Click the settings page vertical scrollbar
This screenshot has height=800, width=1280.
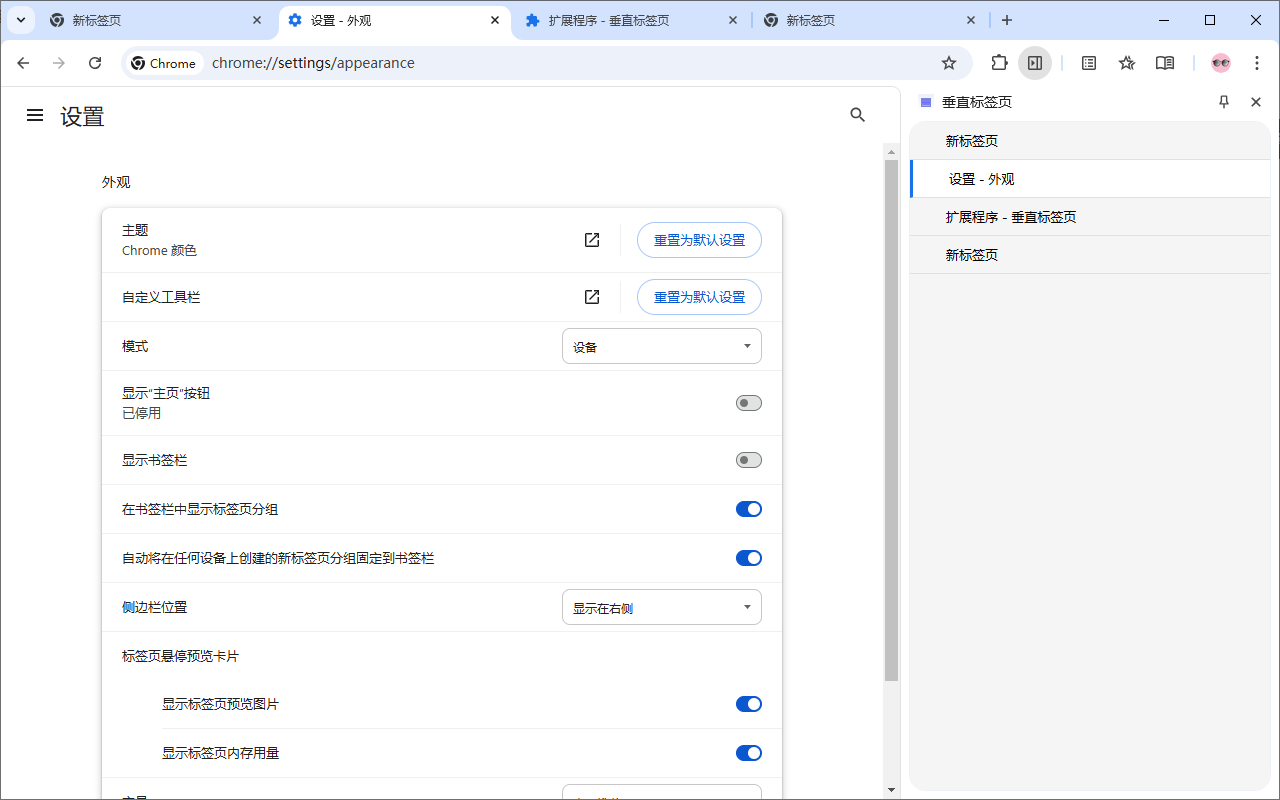point(892,420)
